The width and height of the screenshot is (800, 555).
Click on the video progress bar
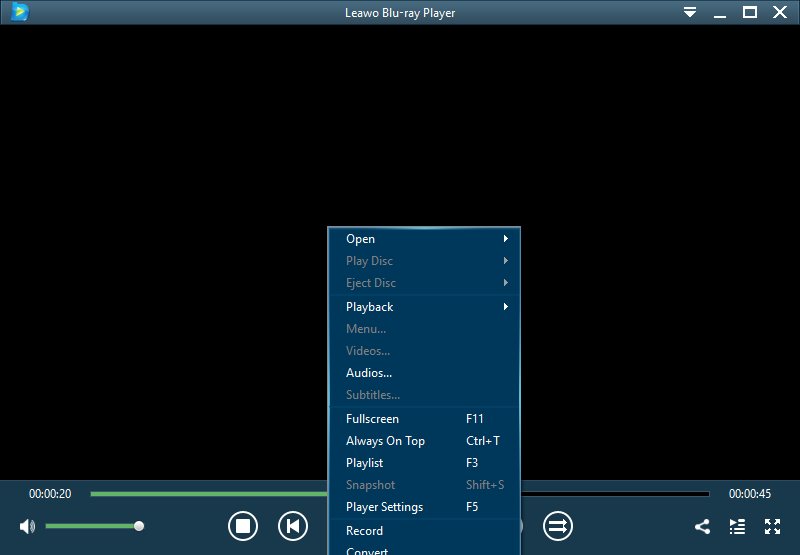399,494
